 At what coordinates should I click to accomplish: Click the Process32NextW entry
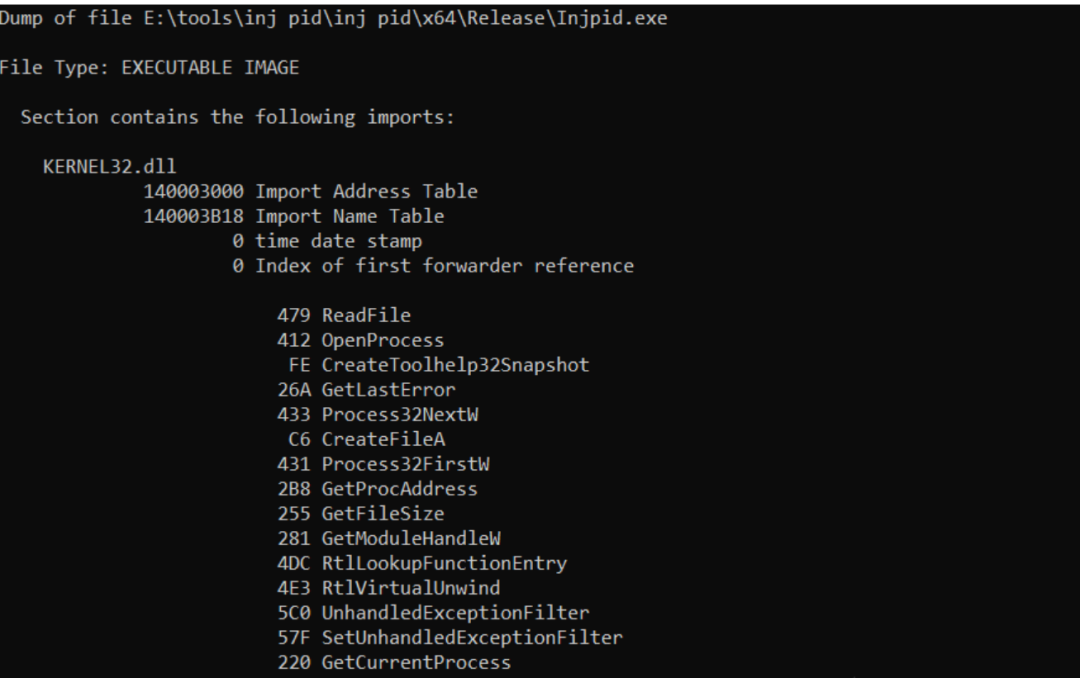click(x=377, y=415)
